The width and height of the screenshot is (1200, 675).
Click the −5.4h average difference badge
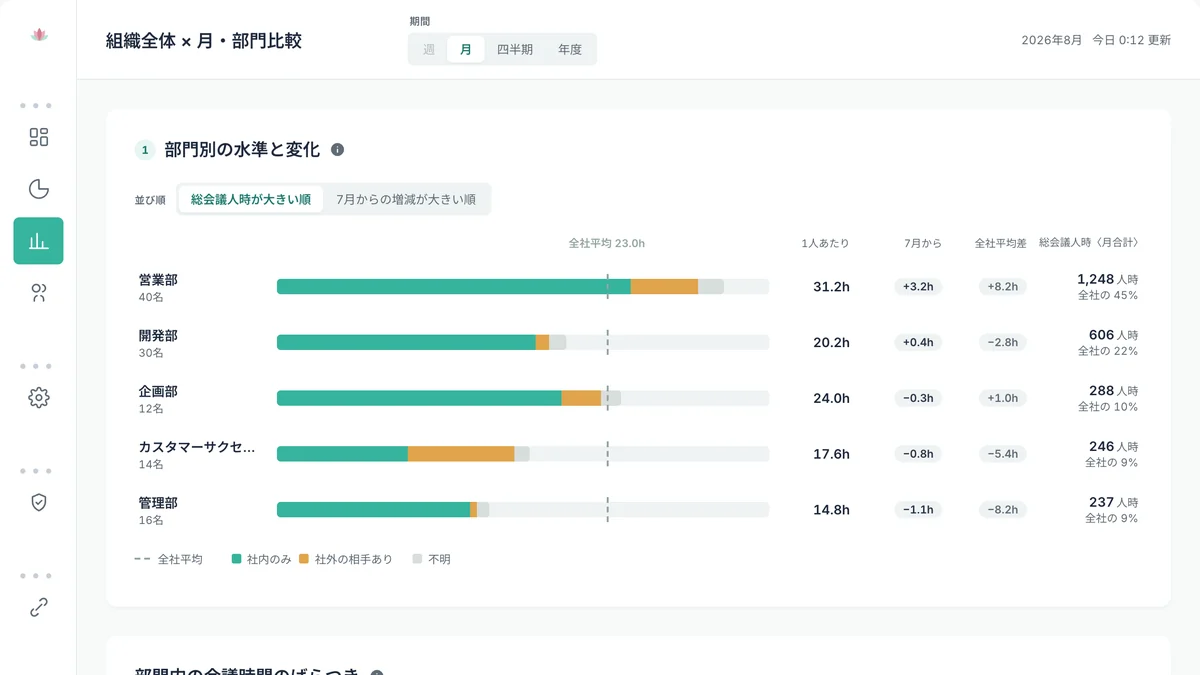(1002, 454)
